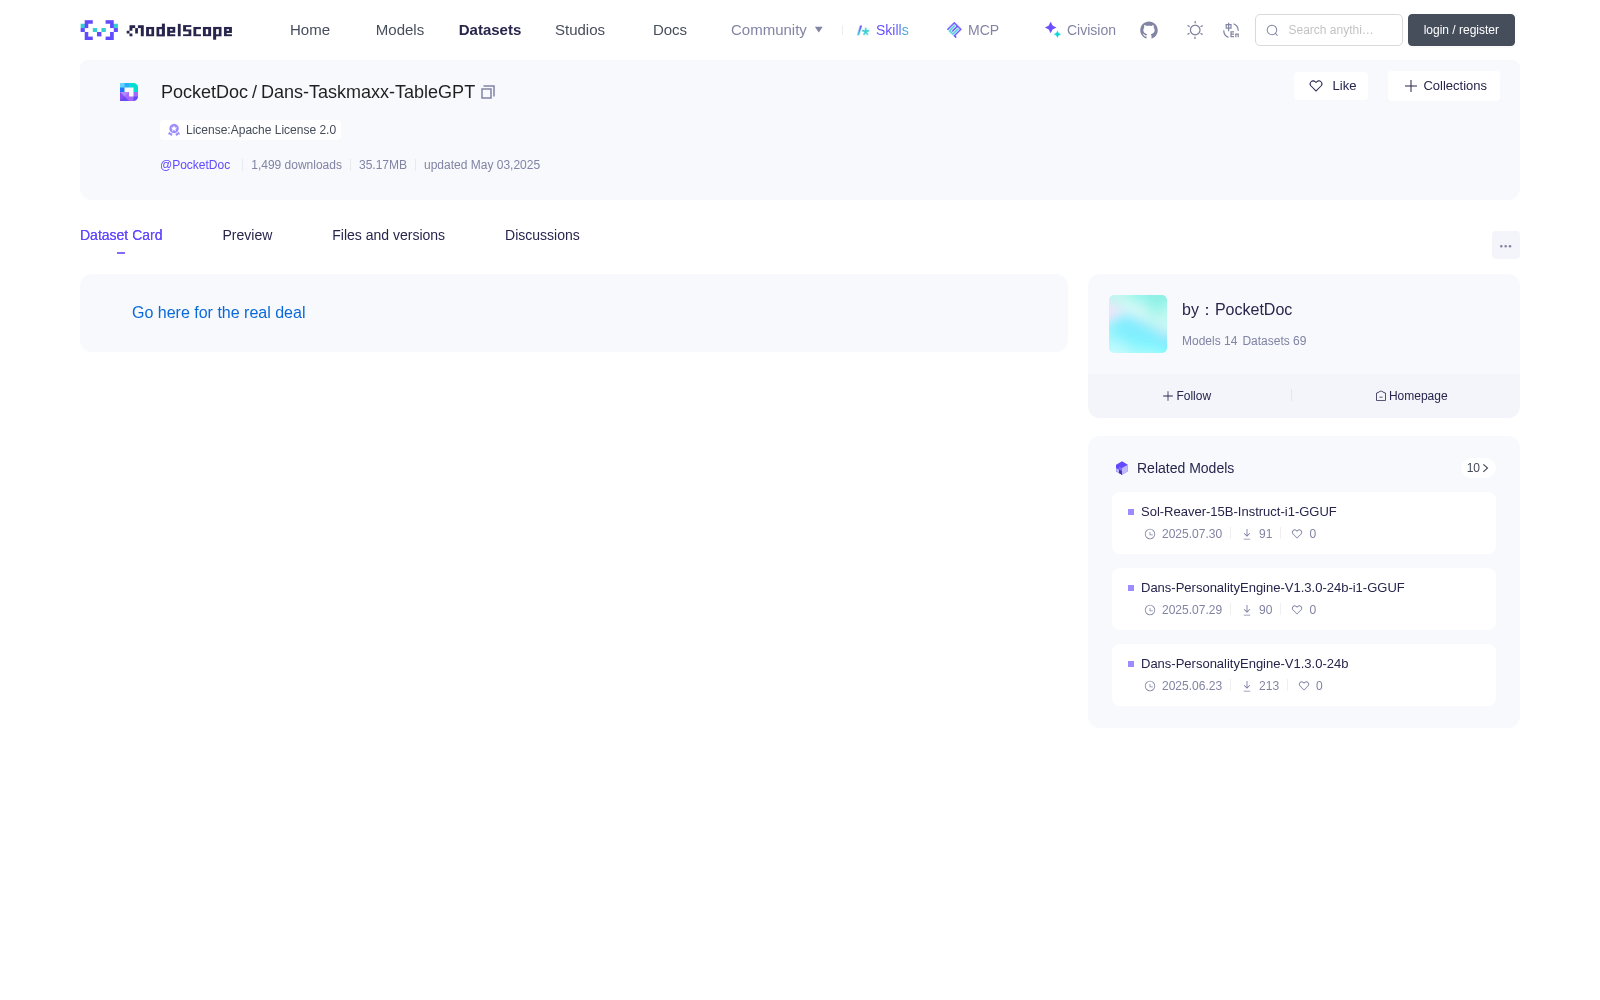Viewport: 1600px width, 1000px height.
Task: Click the 'Models 14' count text
Action: click(1209, 341)
